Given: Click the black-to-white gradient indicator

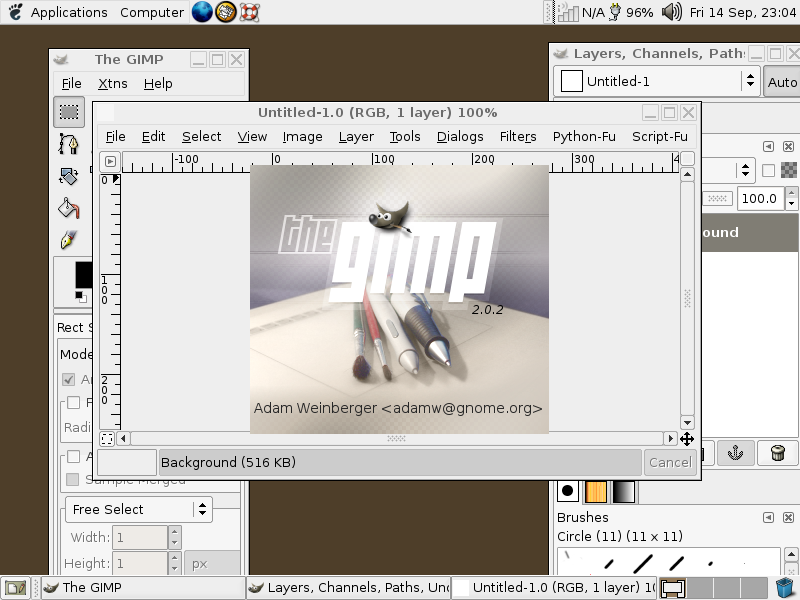Looking at the screenshot, I should [x=624, y=491].
